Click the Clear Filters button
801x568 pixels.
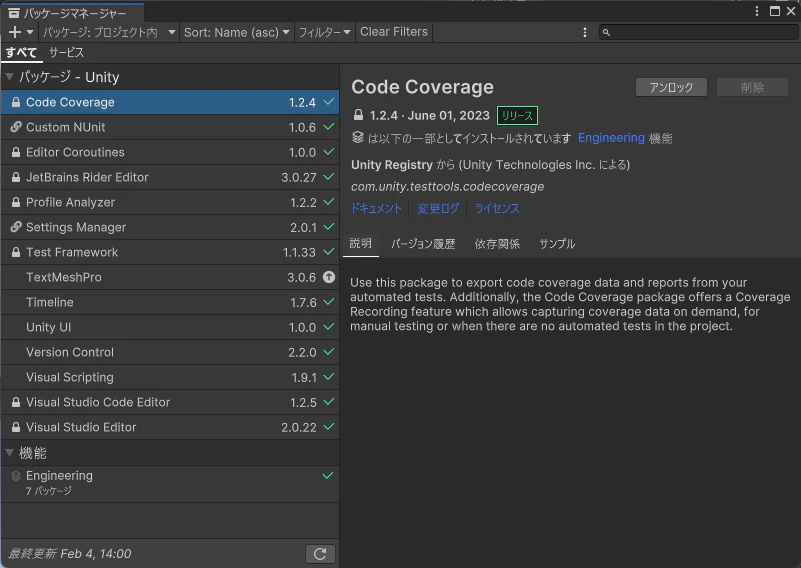[394, 32]
